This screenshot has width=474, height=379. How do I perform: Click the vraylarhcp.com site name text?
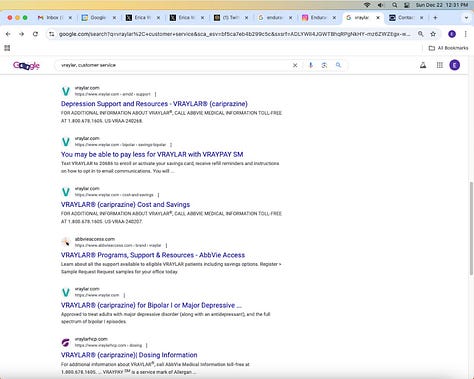pyautogui.click(x=91, y=339)
